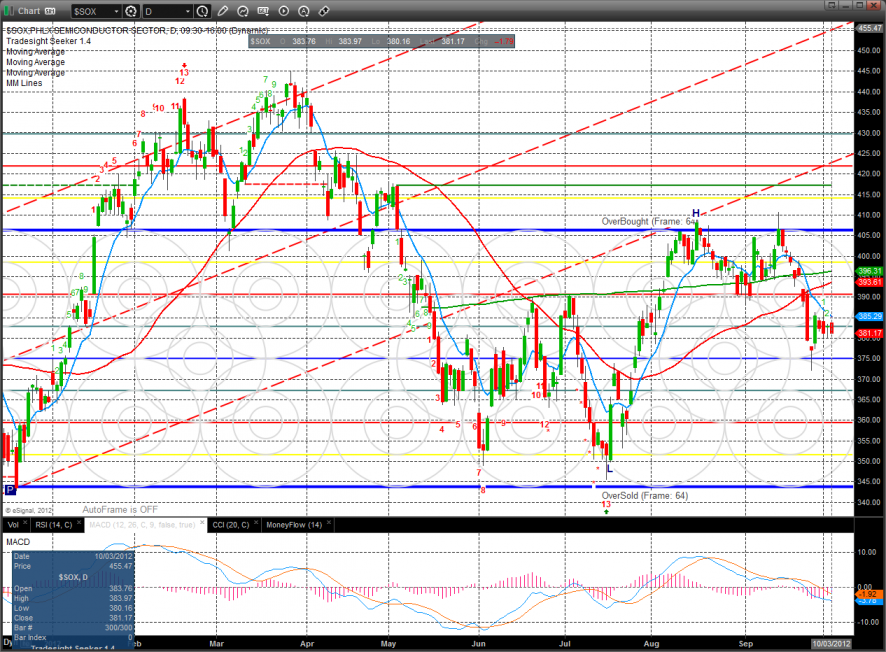Click the 385.29 blue moving average price tag
Image resolution: width=886 pixels, height=652 pixels.
870,316
